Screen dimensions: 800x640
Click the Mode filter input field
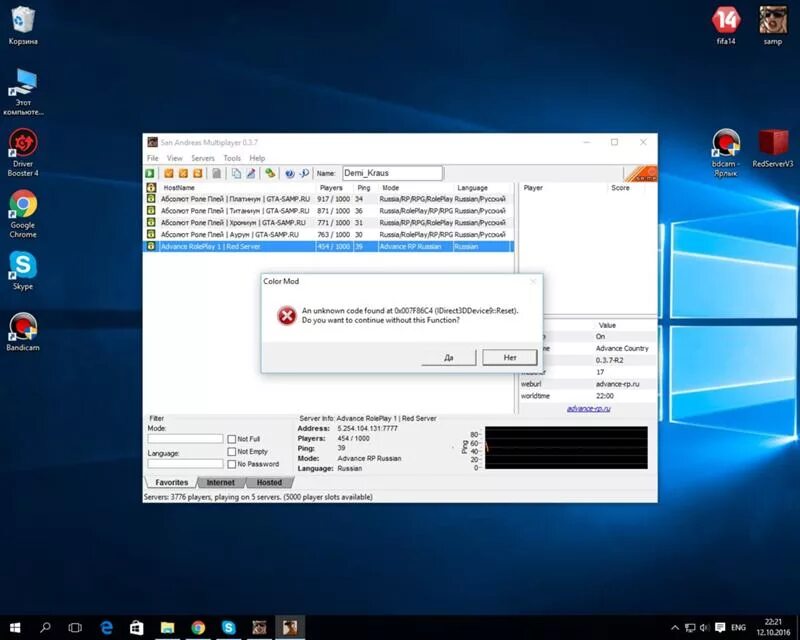185,439
